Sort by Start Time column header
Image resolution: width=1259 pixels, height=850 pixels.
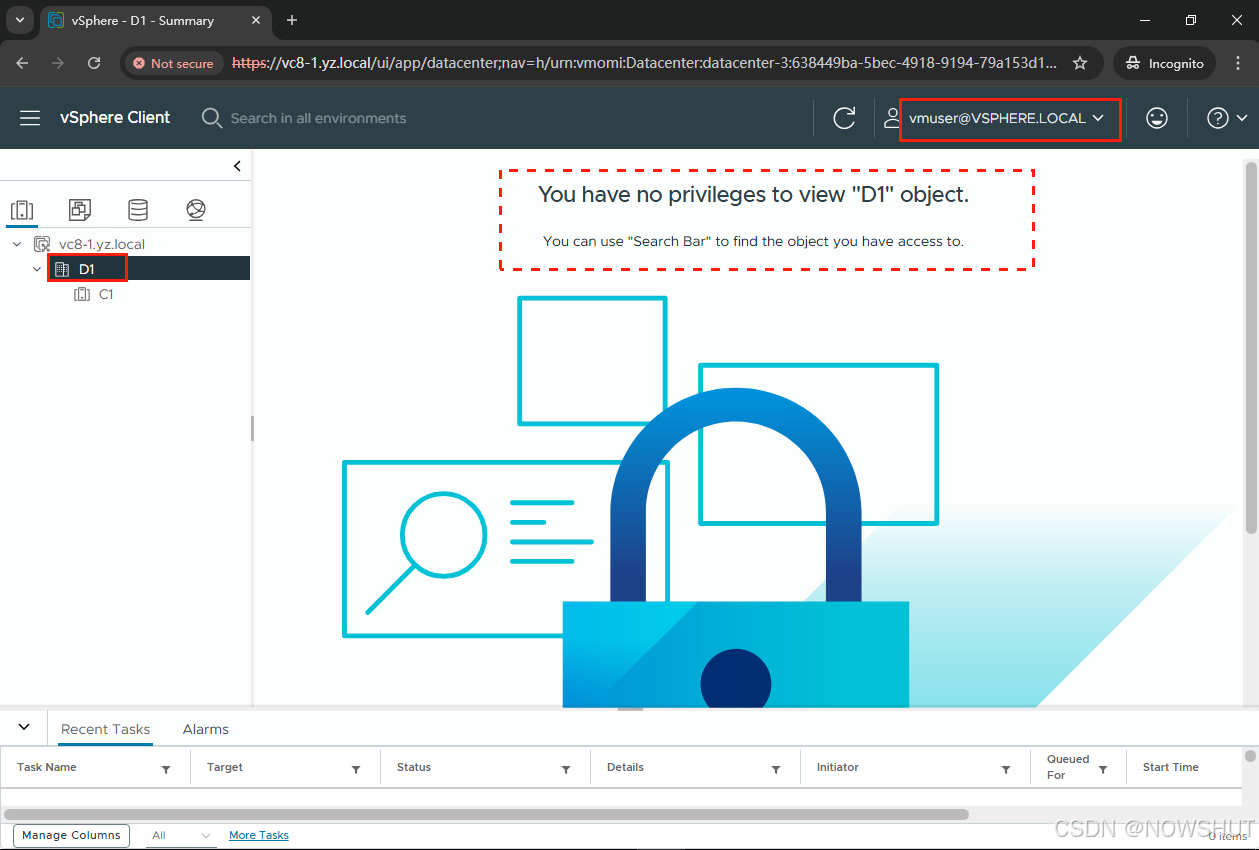1170,767
